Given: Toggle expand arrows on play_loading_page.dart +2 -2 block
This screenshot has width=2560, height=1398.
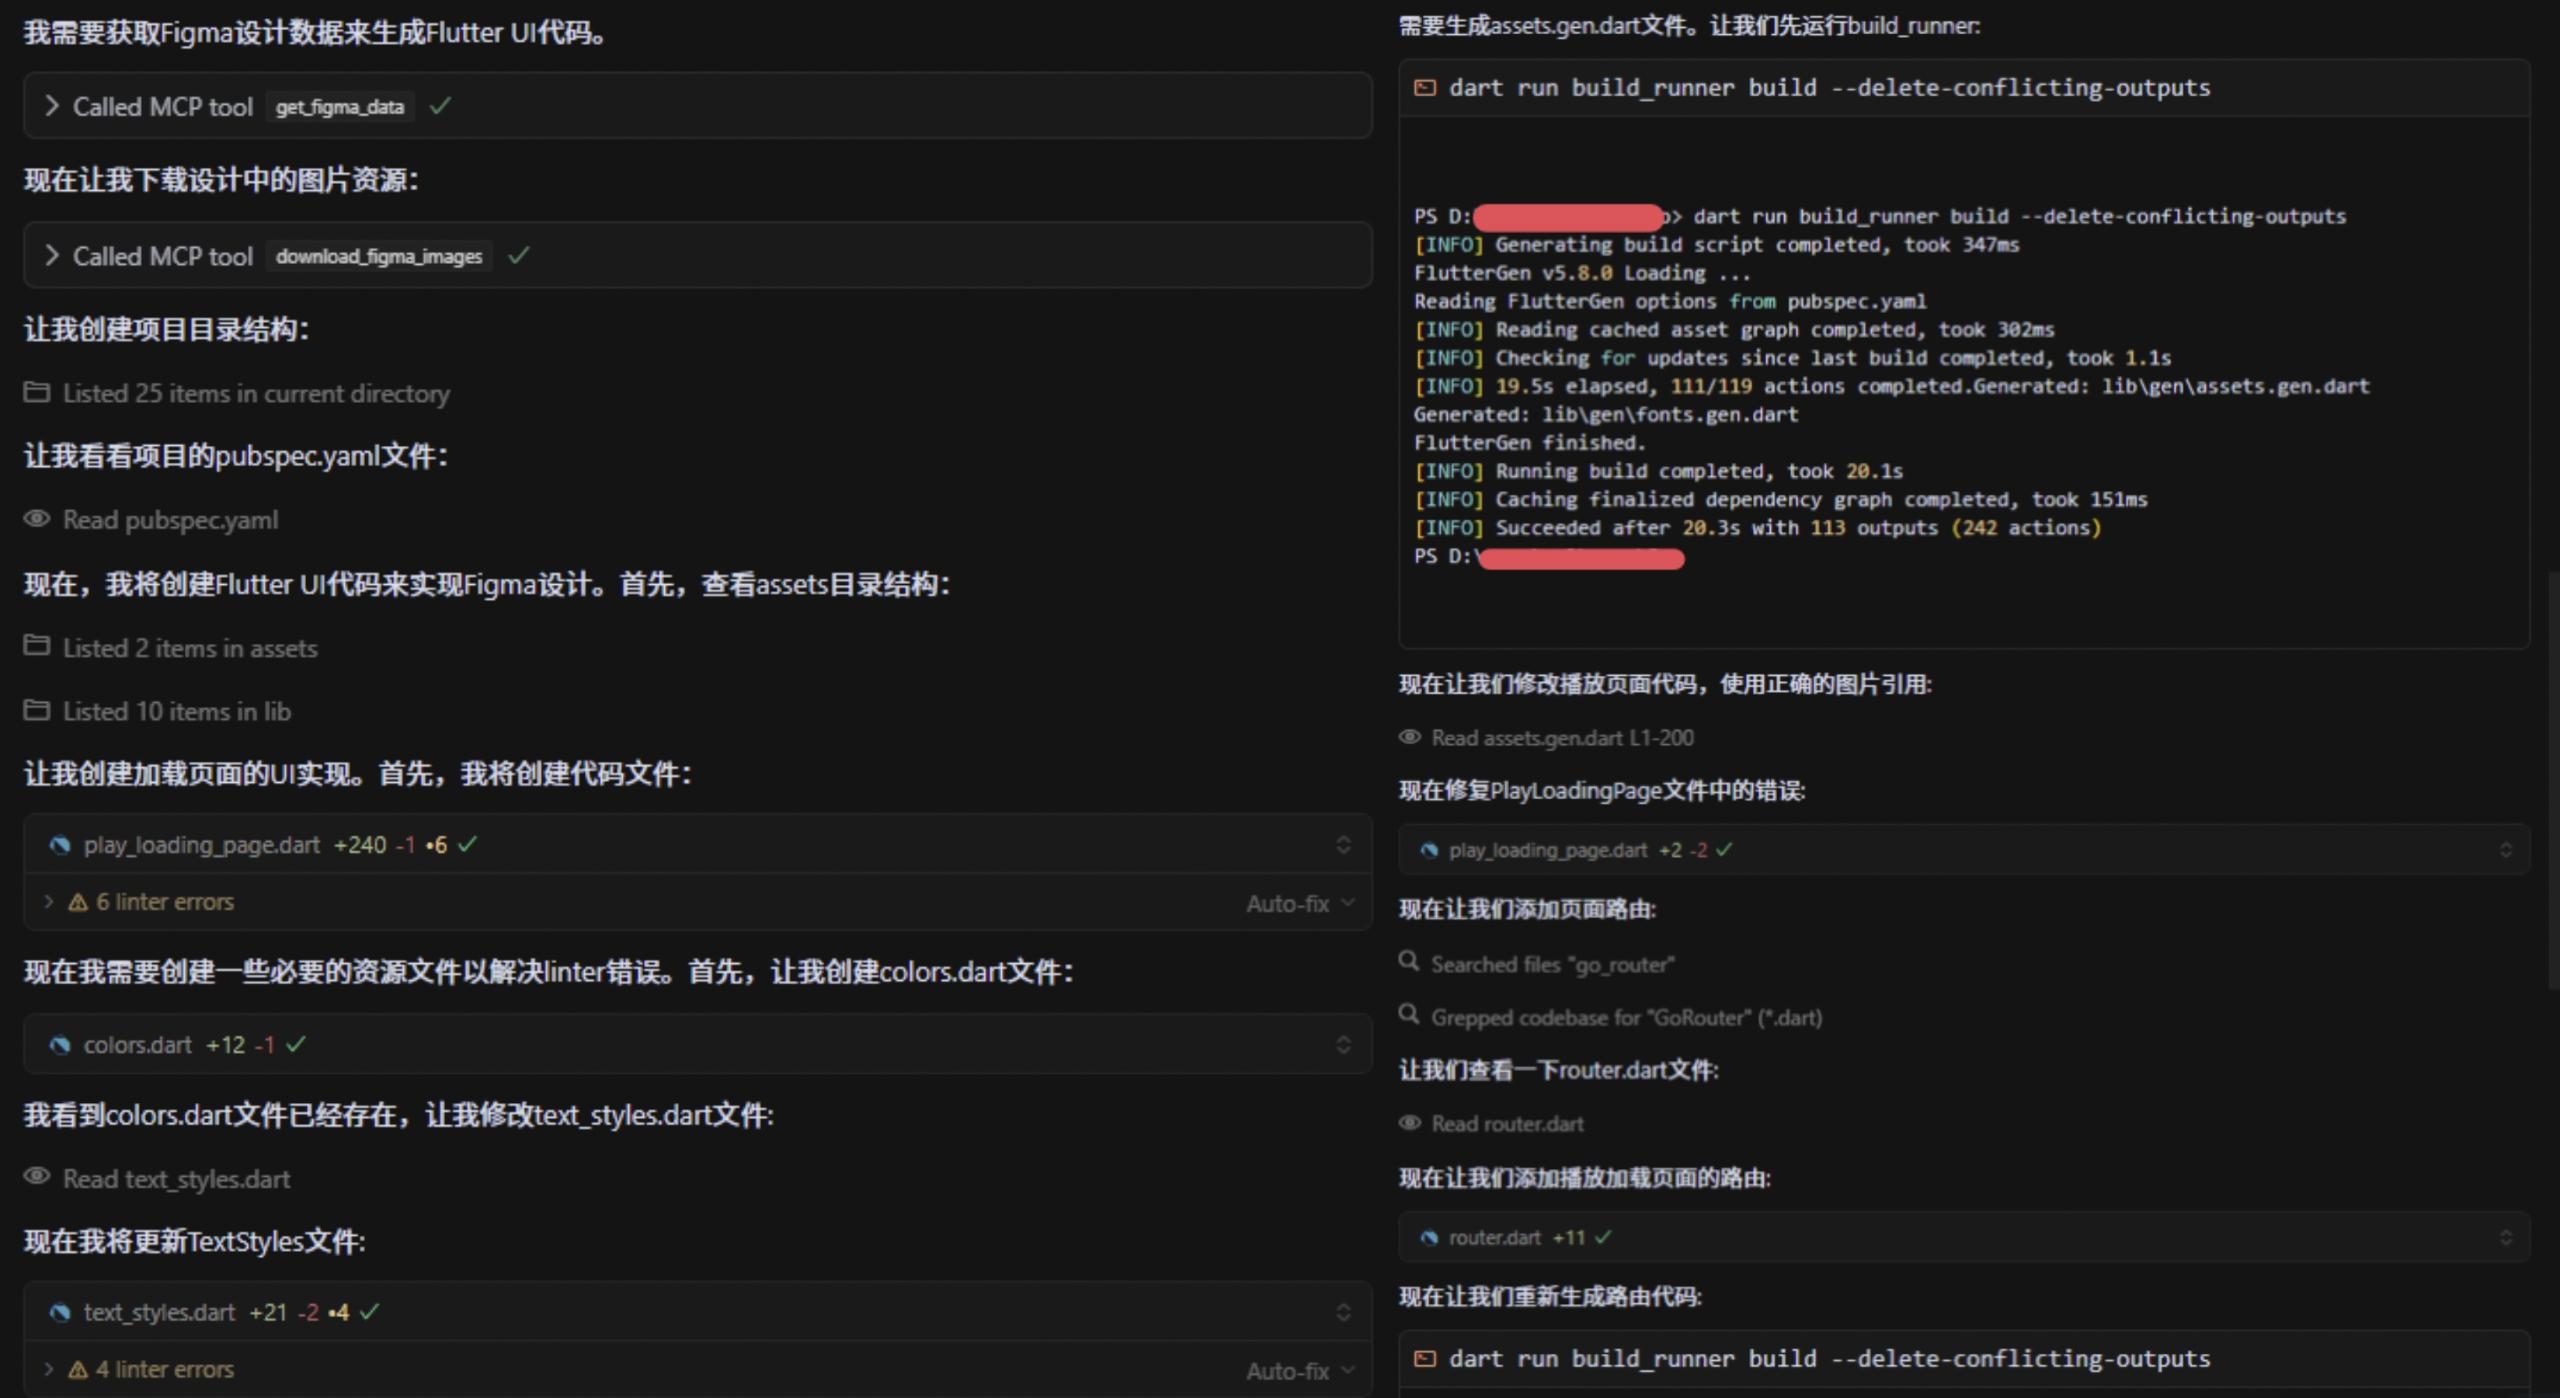Looking at the screenshot, I should pos(2505,850).
